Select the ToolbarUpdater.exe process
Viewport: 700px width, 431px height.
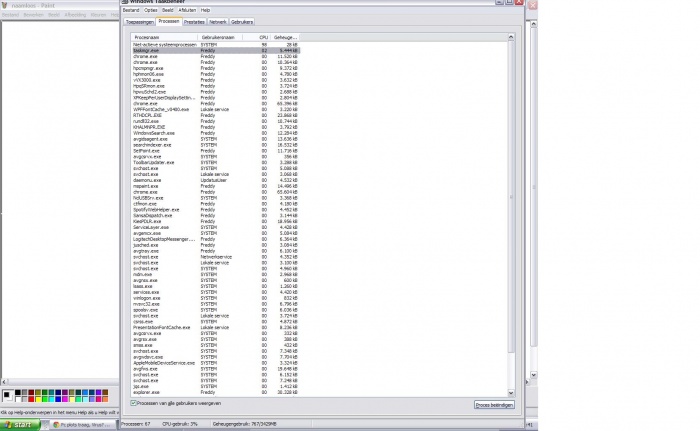coord(216,163)
